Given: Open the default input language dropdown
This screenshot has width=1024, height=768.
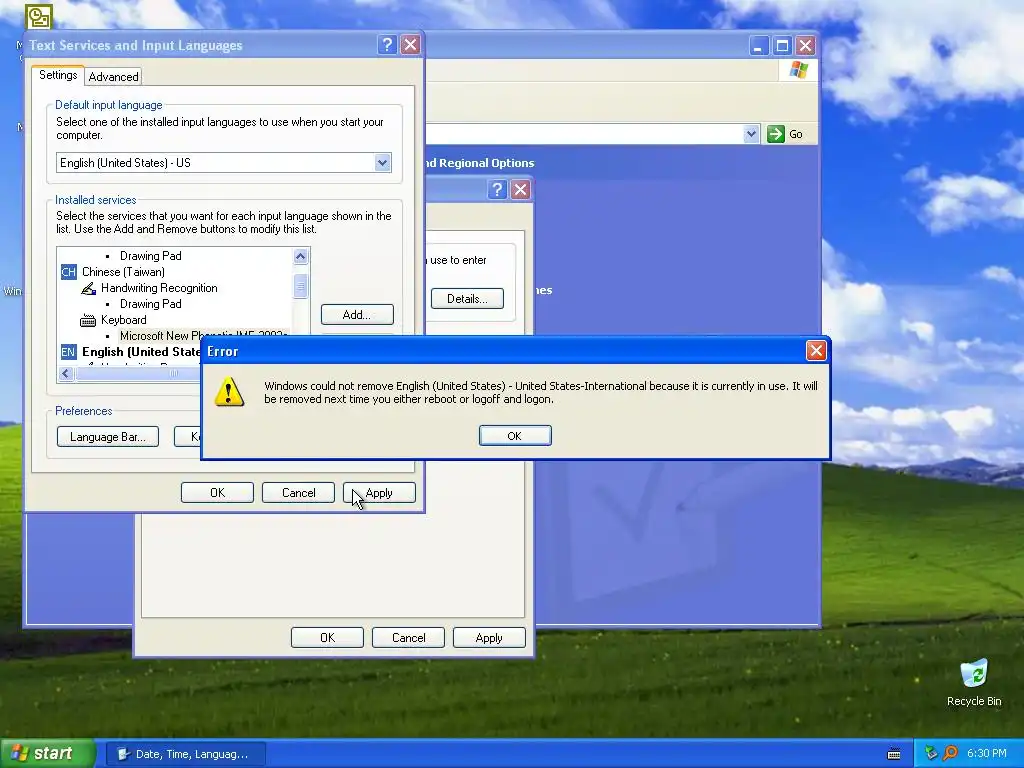Looking at the screenshot, I should 383,163.
